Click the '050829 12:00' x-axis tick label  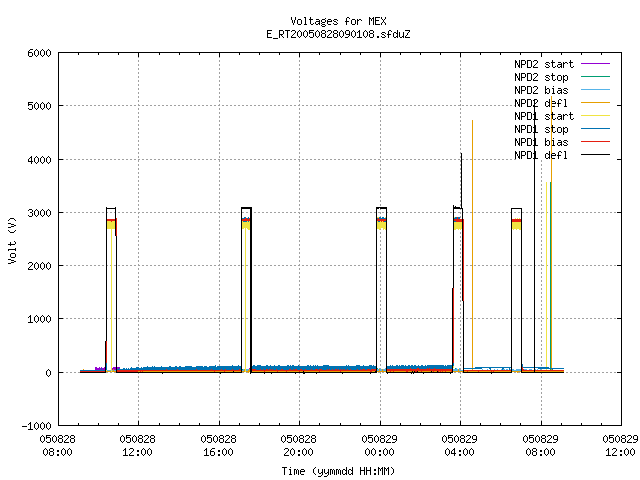pos(620,446)
